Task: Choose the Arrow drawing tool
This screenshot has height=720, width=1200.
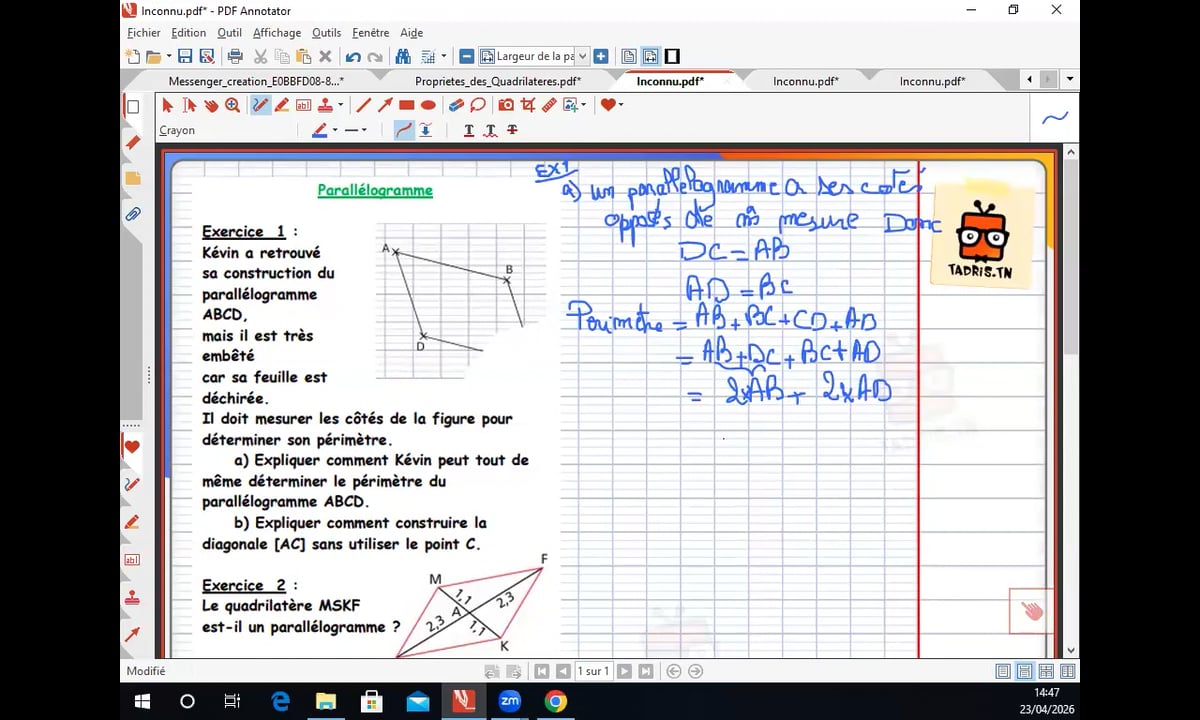Action: (x=385, y=105)
